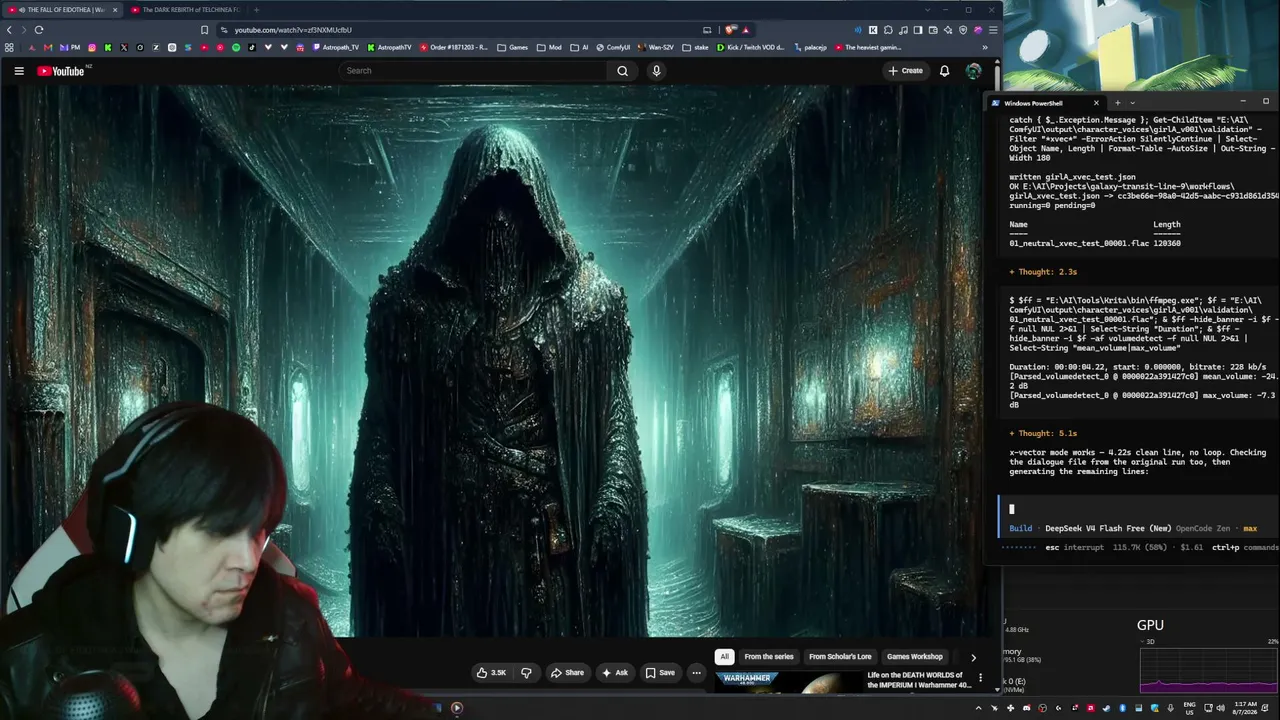Expand the Thought 2.3s entry in PowerShell
The height and width of the screenshot is (720, 1280).
[1043, 271]
